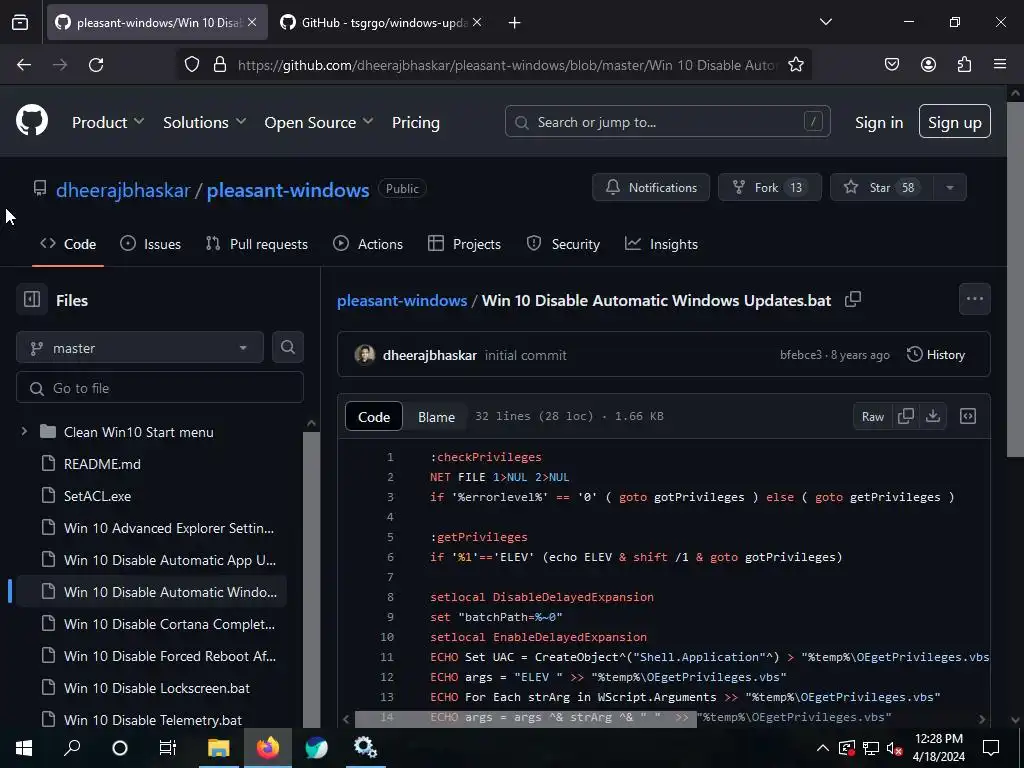
Task: Expand the Solutions menu
Action: coord(204,122)
